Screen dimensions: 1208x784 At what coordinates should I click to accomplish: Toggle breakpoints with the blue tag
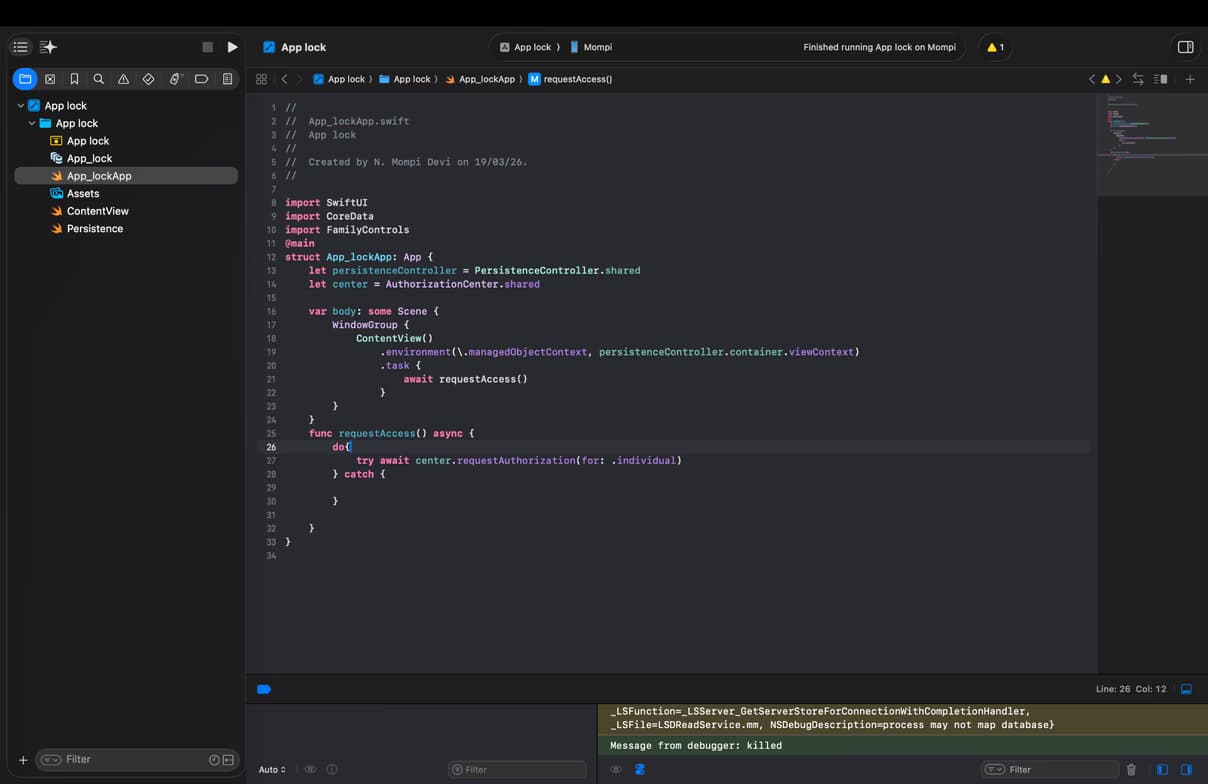pos(264,689)
